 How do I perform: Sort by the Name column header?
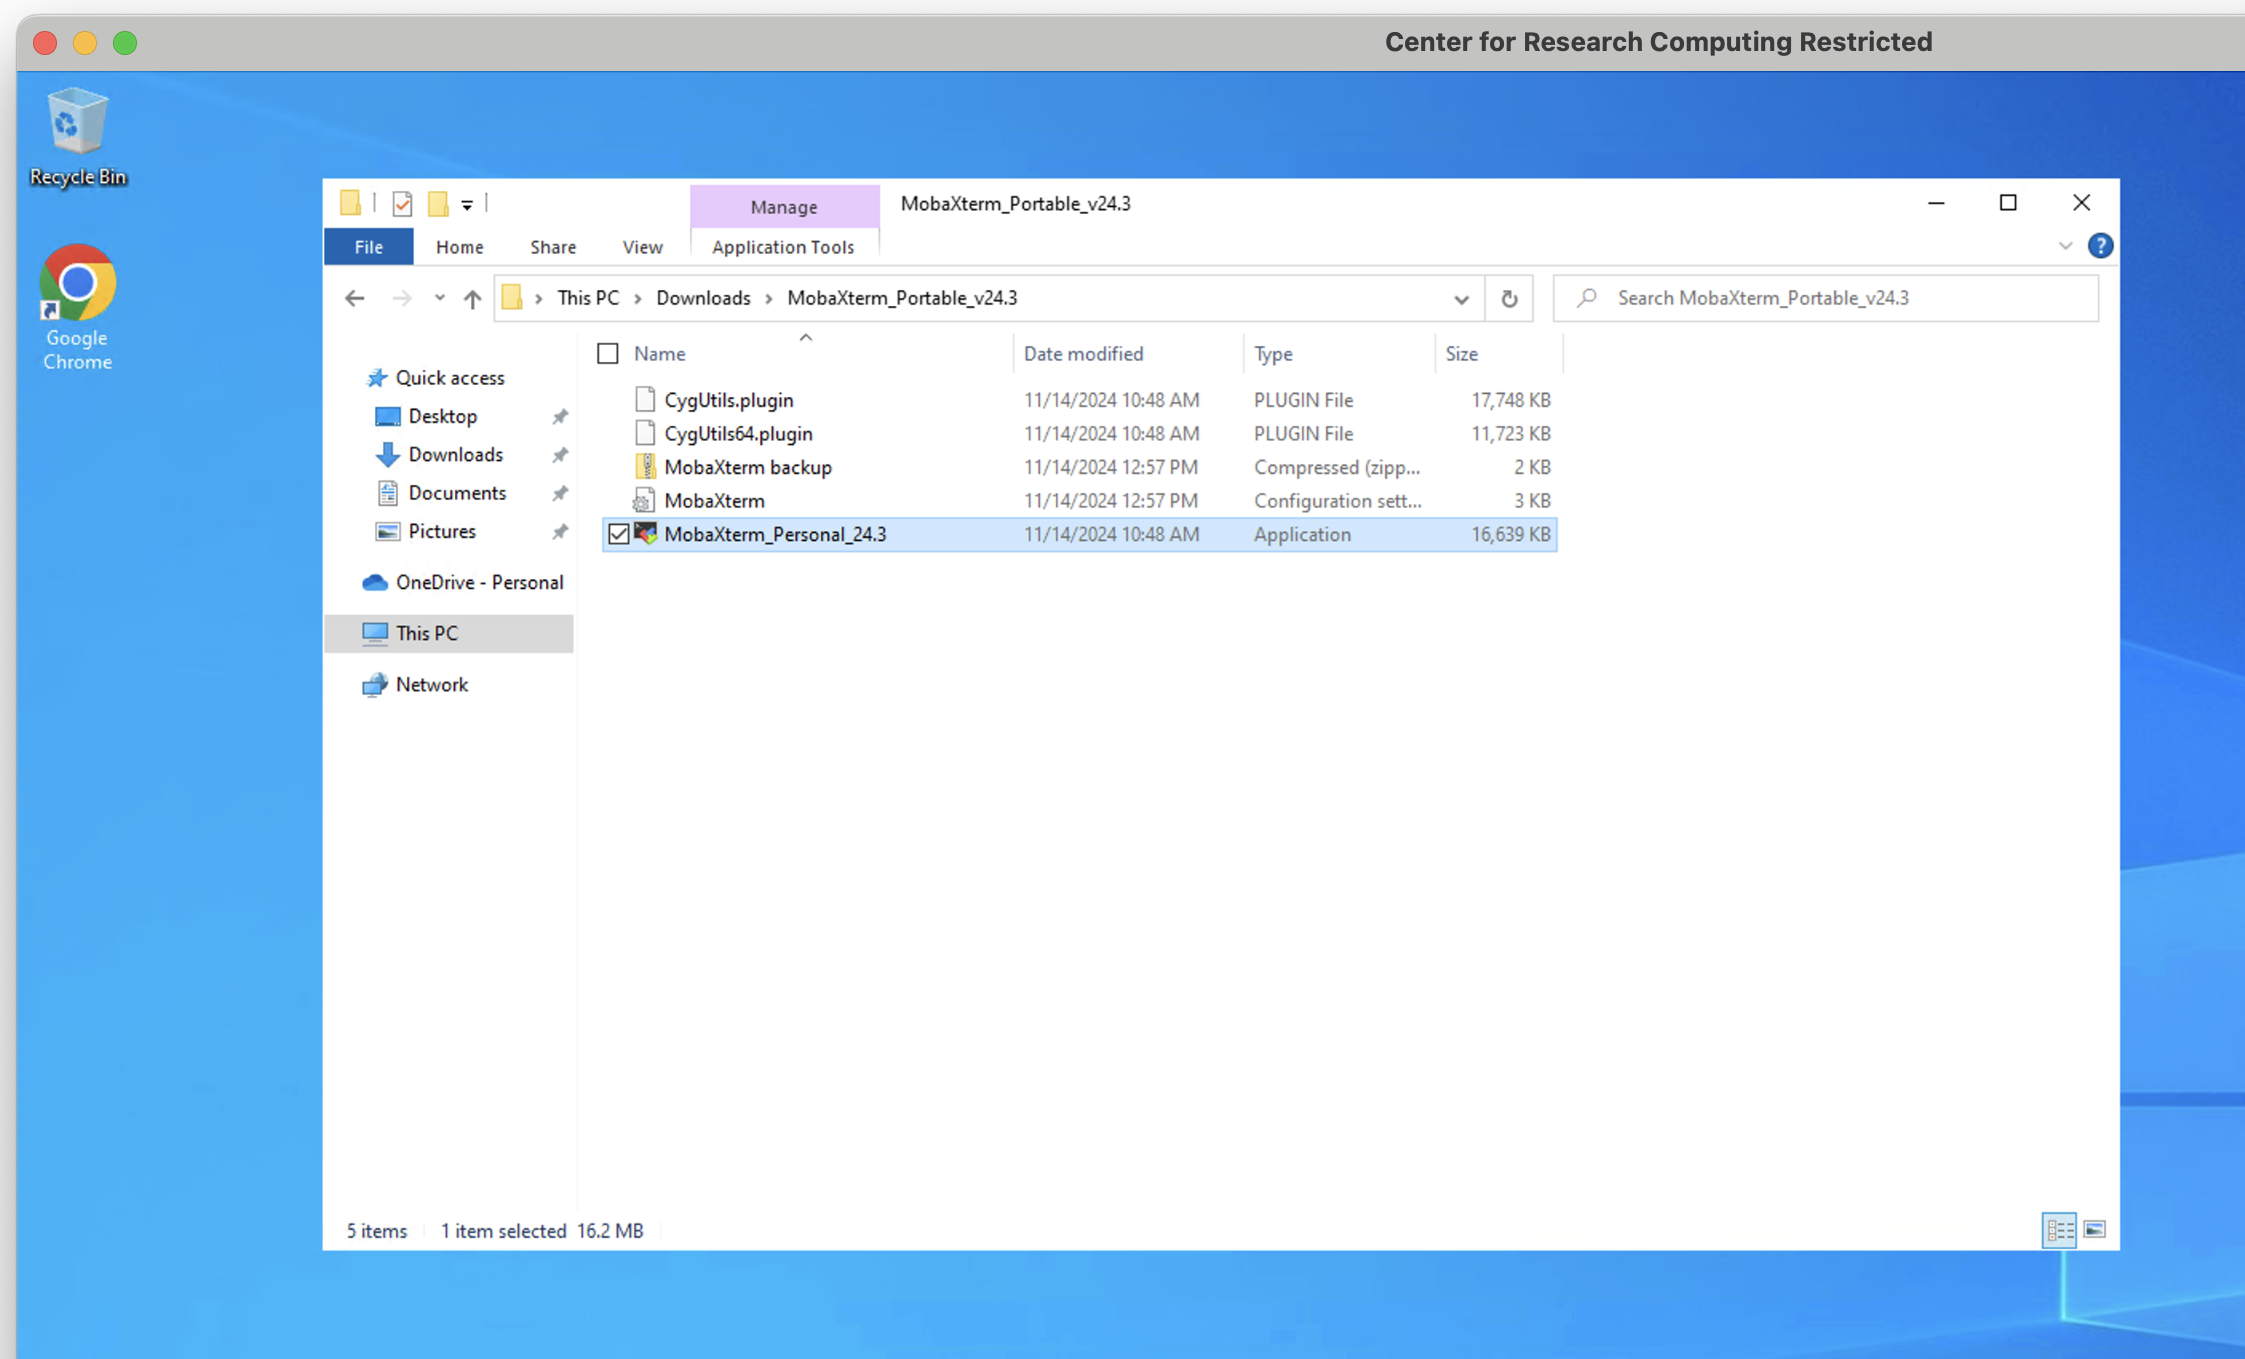click(x=659, y=354)
